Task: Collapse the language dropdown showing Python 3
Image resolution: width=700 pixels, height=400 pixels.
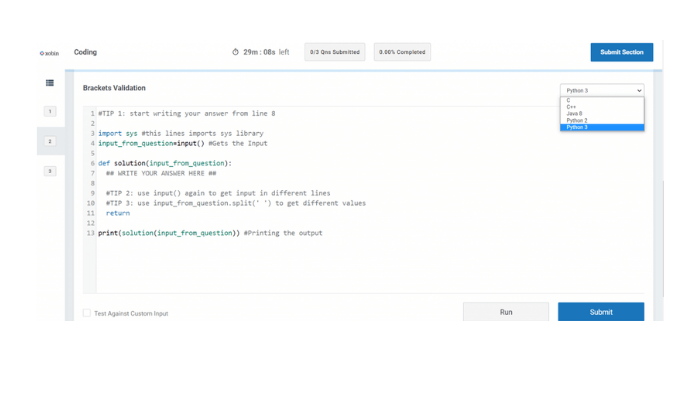Action: 602,90
